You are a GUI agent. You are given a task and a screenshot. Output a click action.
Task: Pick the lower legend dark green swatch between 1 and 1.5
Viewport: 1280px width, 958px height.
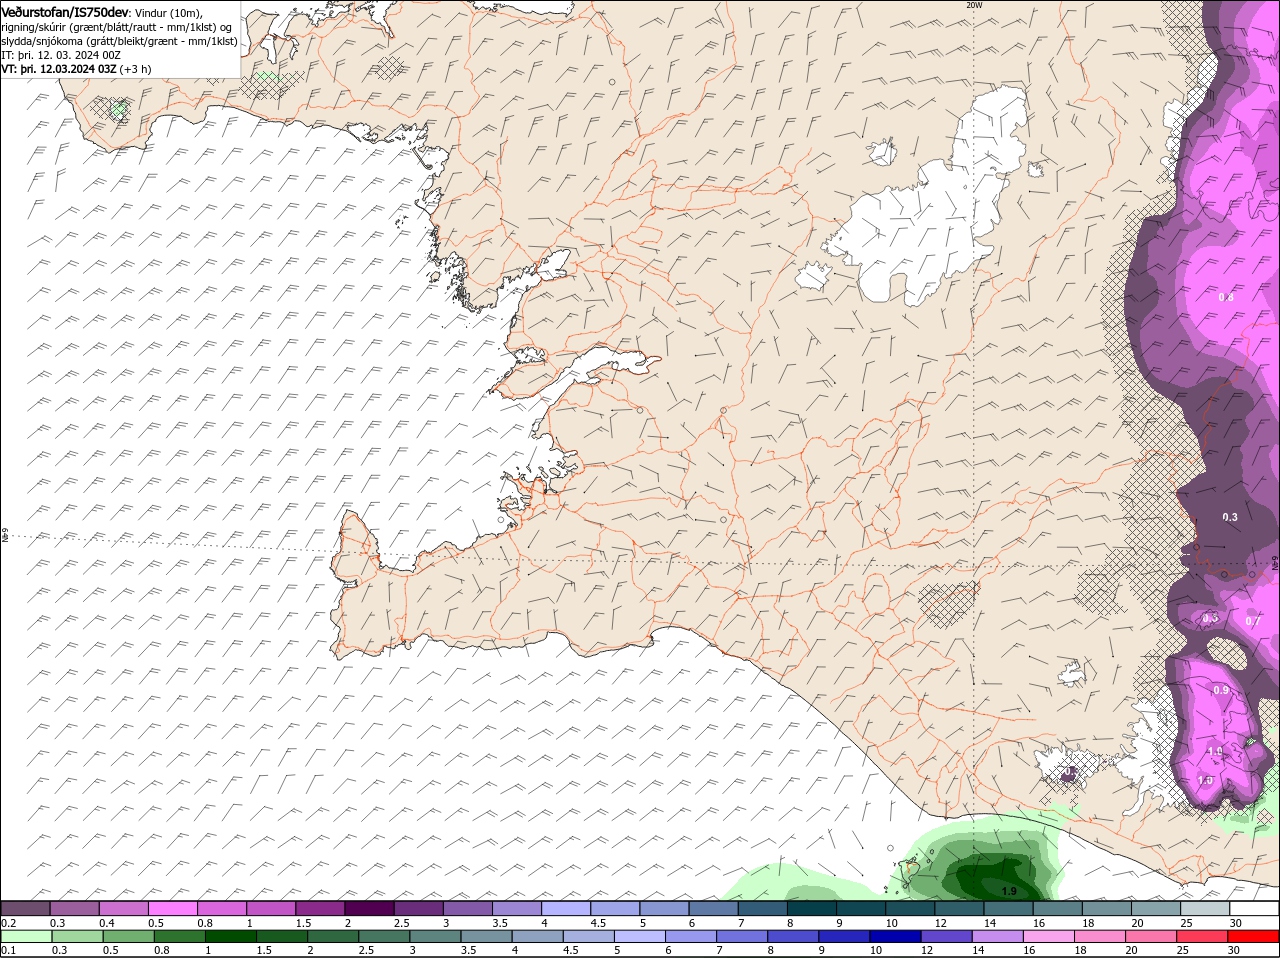(230, 936)
